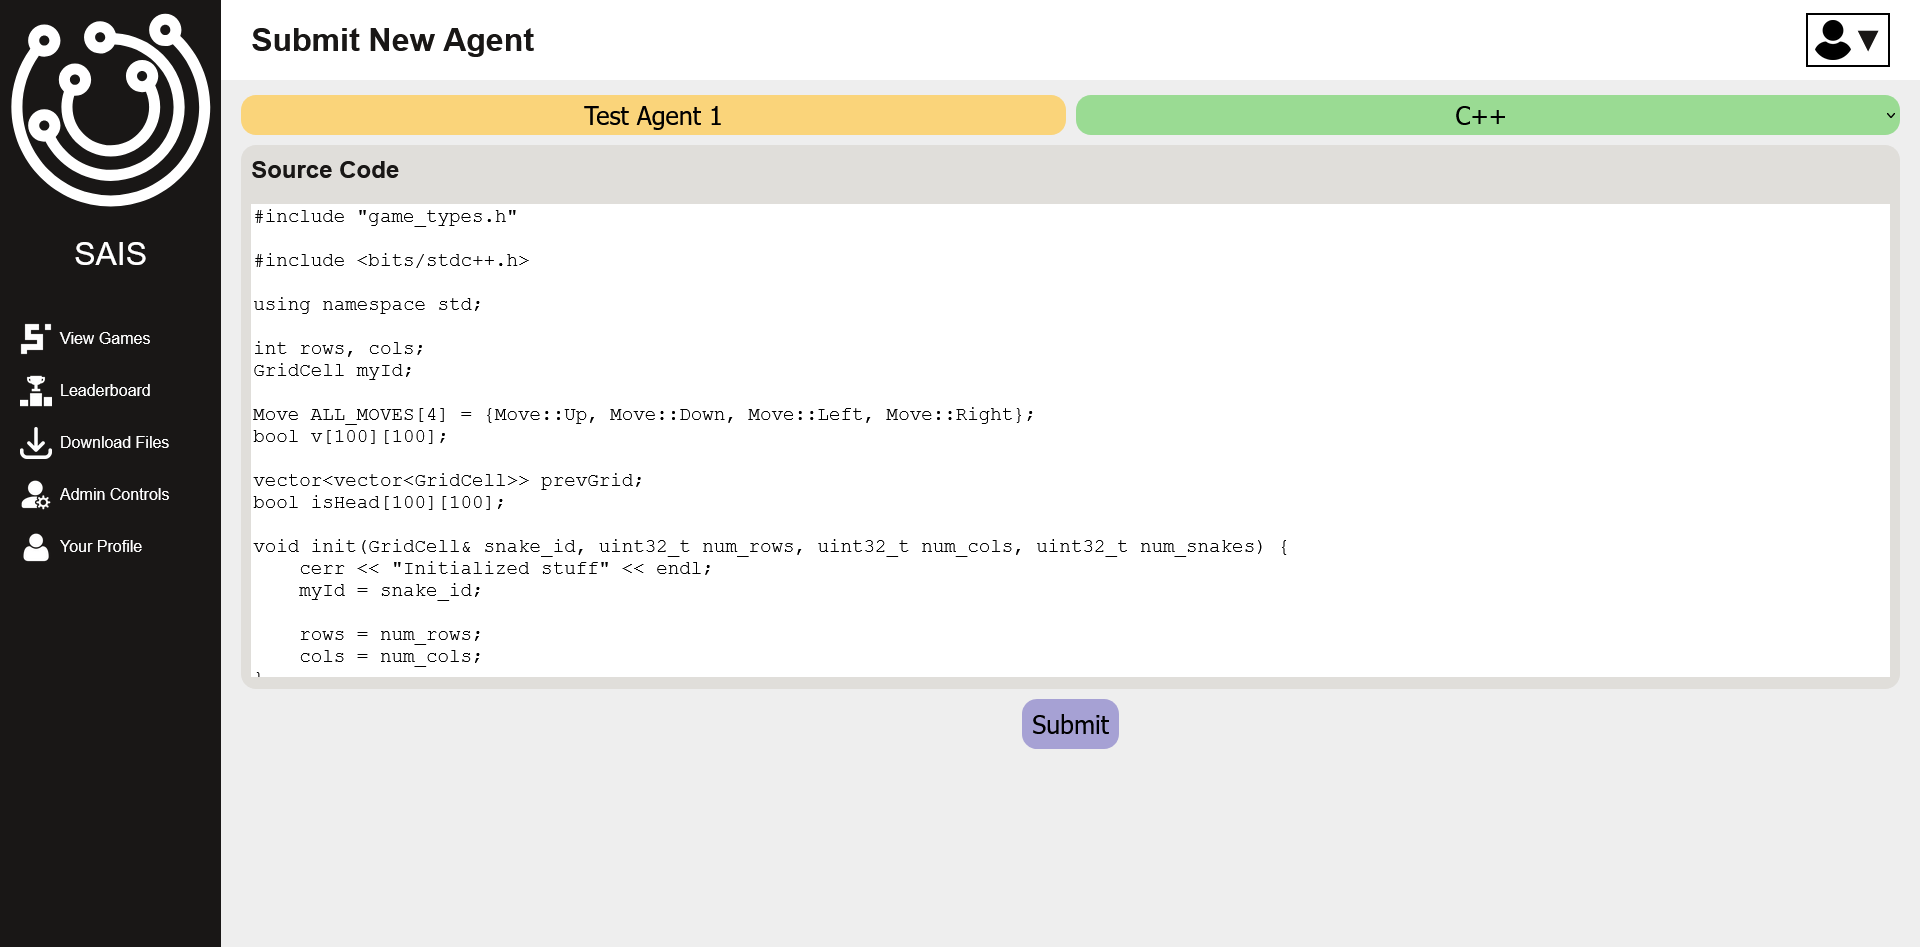Viewport: 1920px width, 947px height.
Task: Click the Leaderboard trophy icon
Action: (x=36, y=390)
